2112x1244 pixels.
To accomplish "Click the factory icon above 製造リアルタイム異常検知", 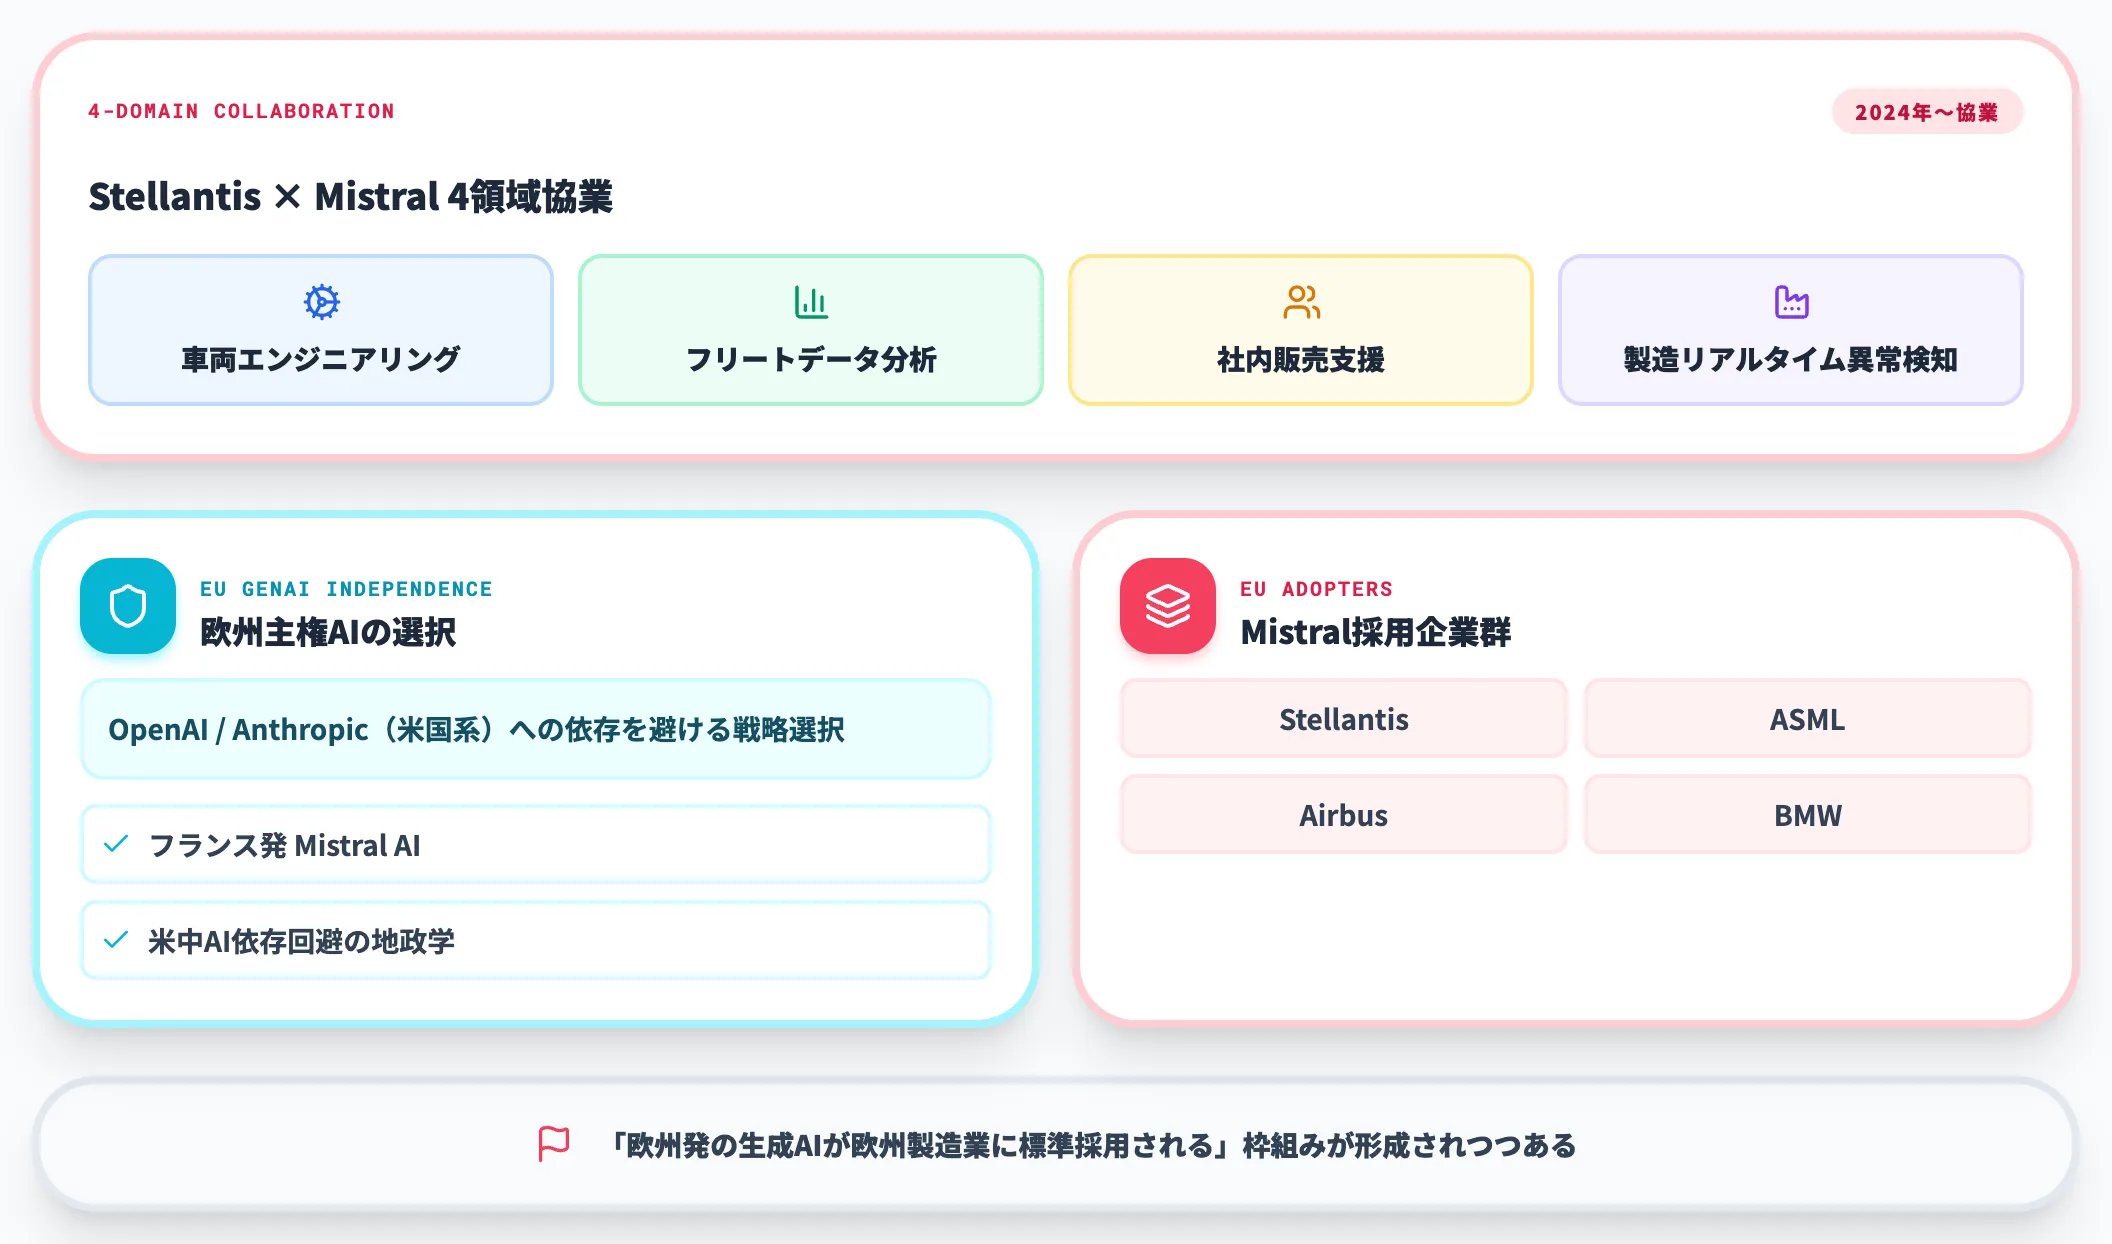I will [x=1791, y=301].
